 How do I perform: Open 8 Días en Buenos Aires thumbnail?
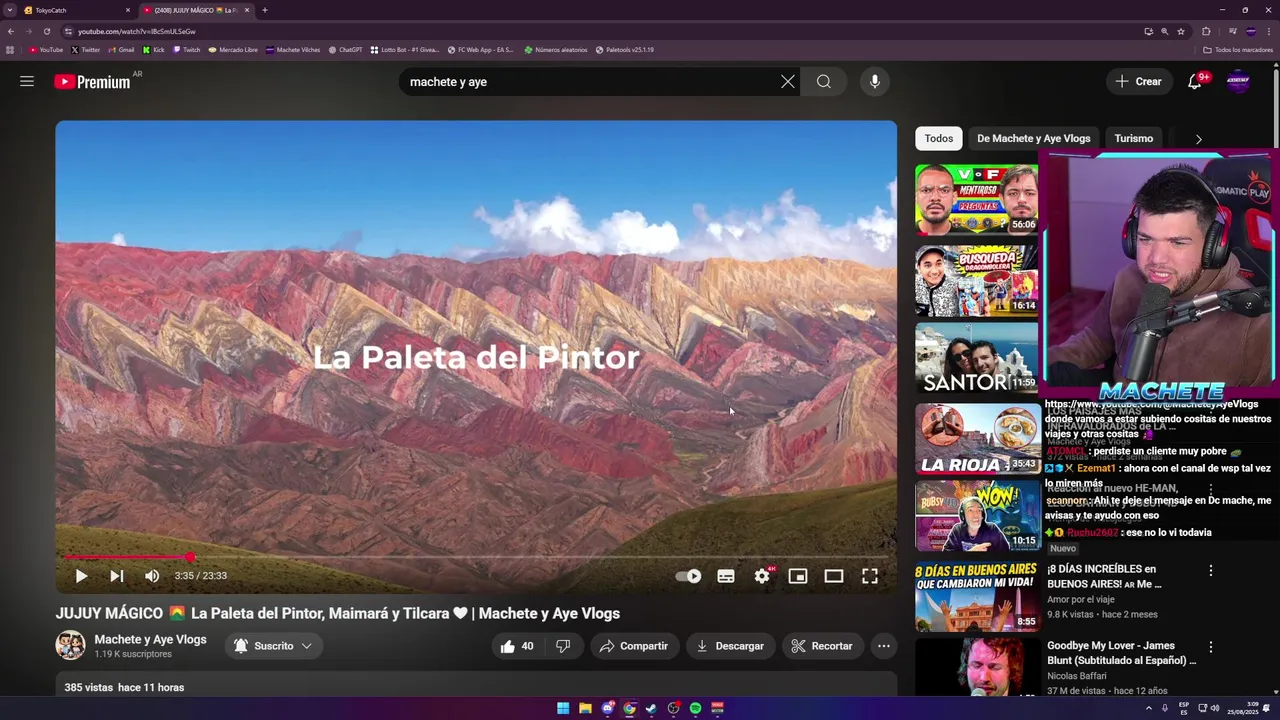click(x=977, y=597)
